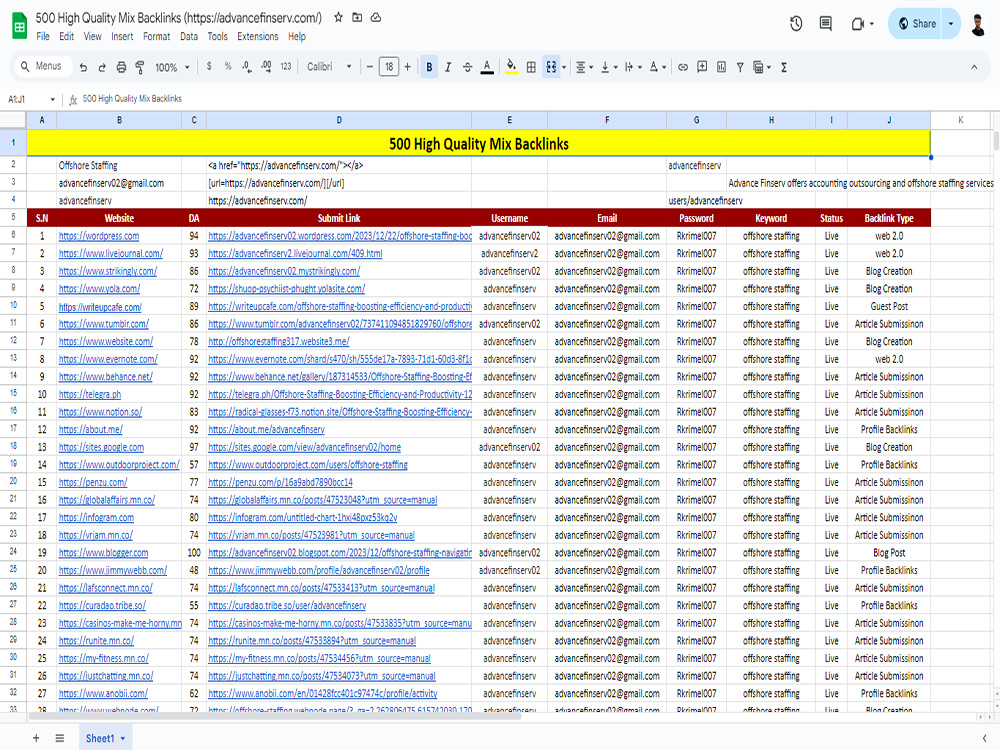Open the zoom 100% dropdown
This screenshot has height=750, width=1000.
[172, 67]
